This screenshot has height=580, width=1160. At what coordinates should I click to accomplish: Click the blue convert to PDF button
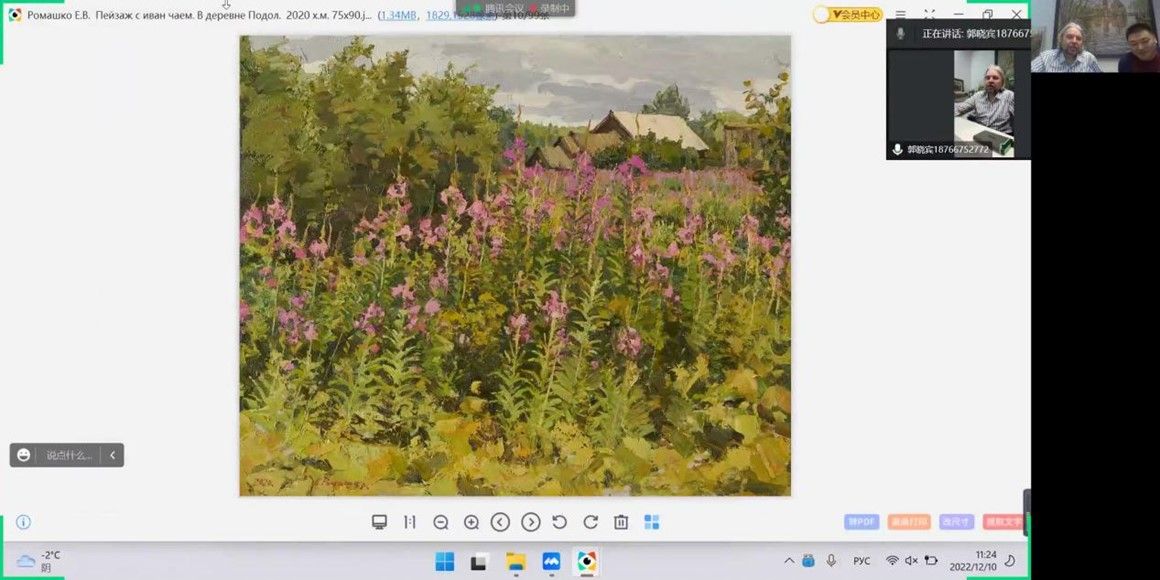click(x=862, y=522)
